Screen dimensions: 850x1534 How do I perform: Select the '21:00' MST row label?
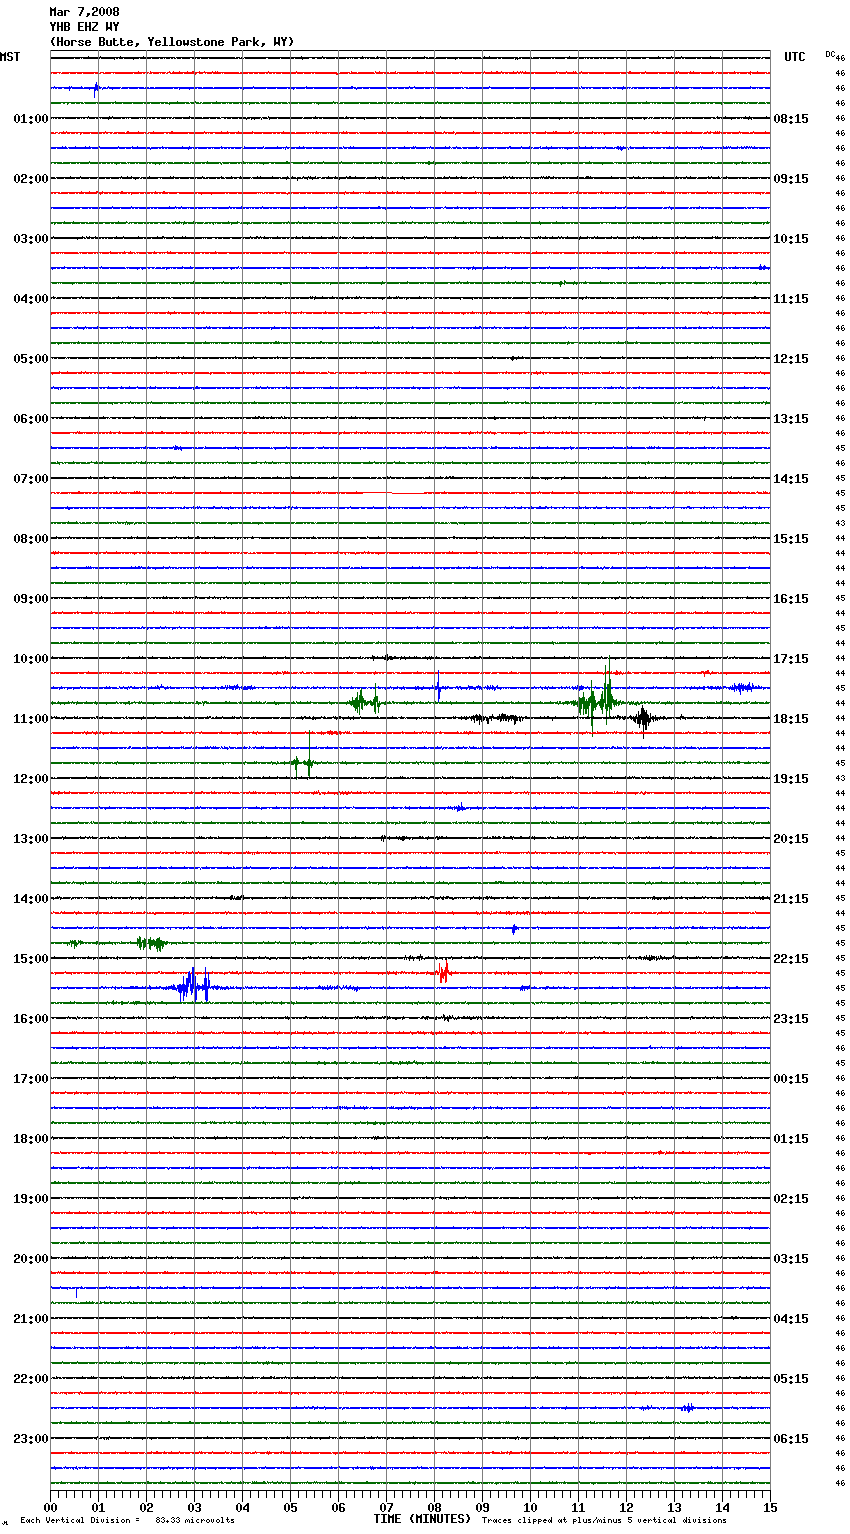31,1319
